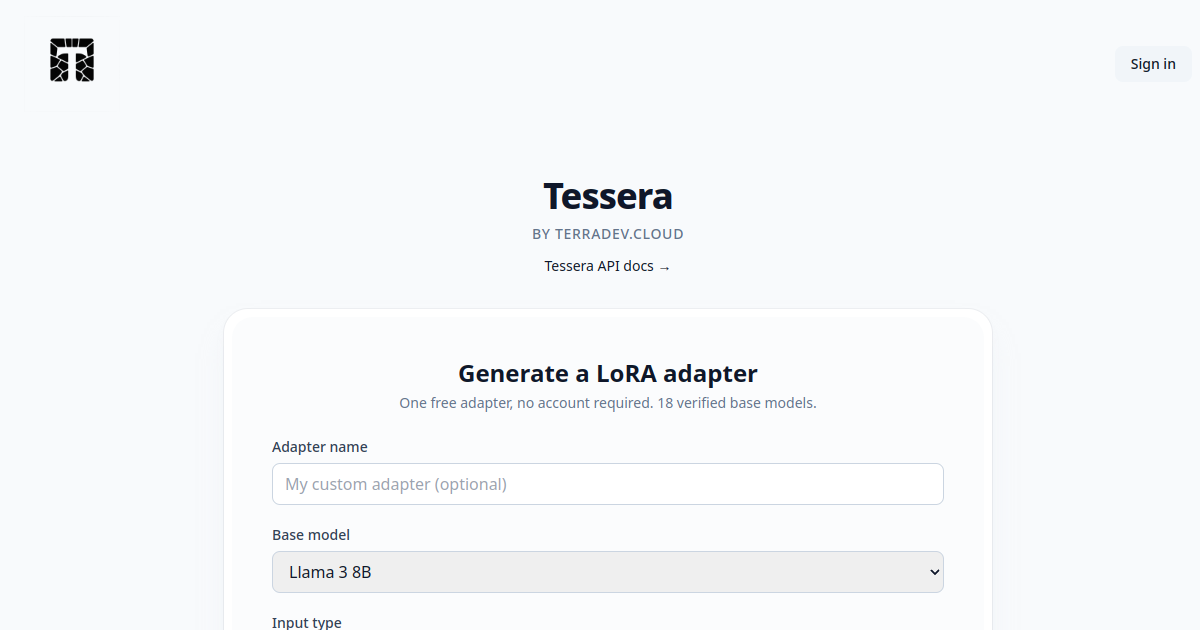
Task: Open the Tessera API docs link
Action: click(608, 266)
